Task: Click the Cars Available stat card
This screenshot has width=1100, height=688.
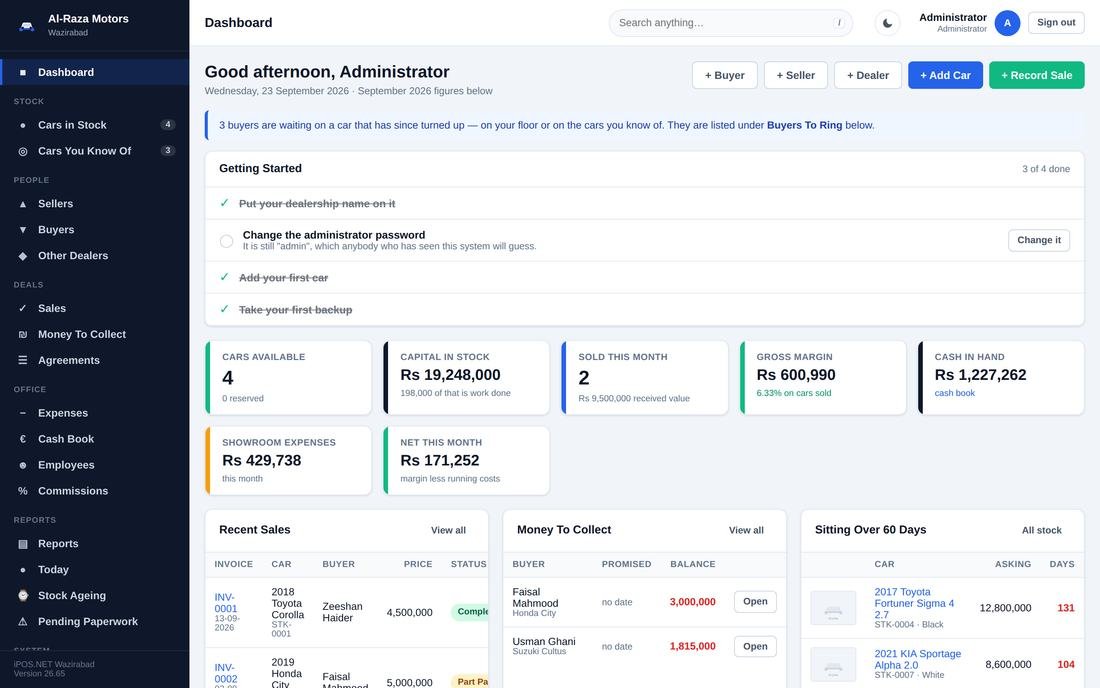Action: (x=288, y=378)
